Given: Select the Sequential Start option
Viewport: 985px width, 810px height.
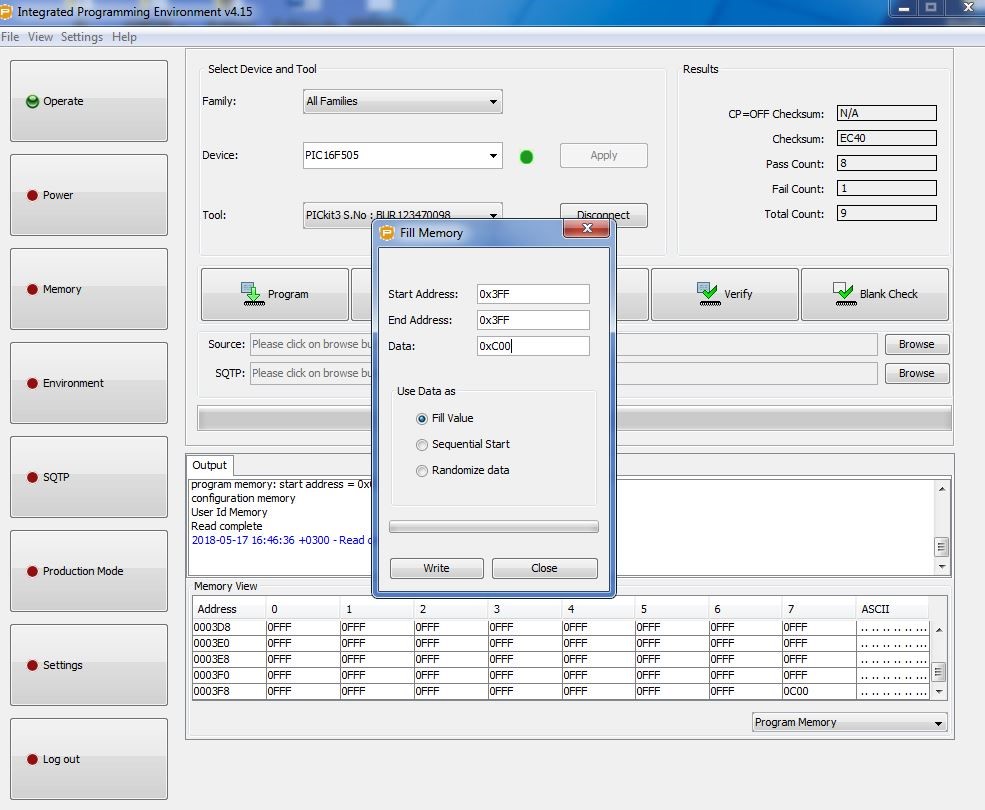Looking at the screenshot, I should point(422,445).
